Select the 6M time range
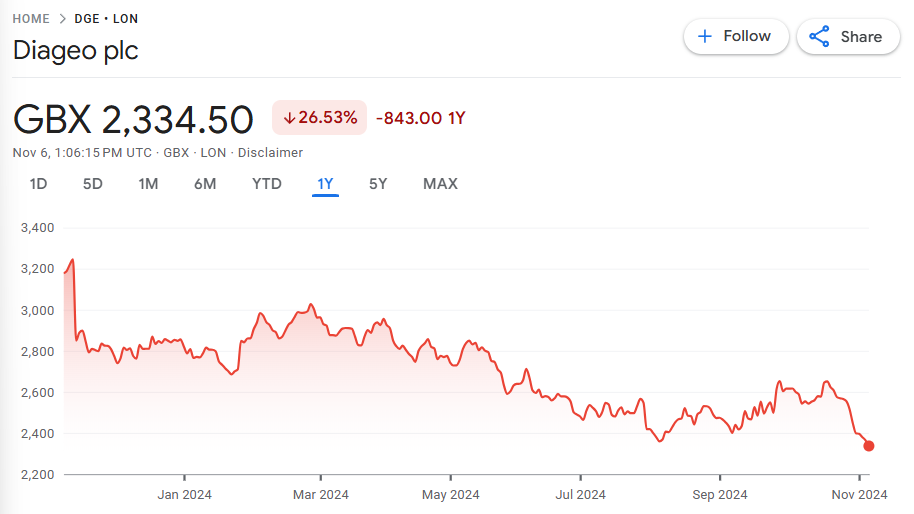 205,184
